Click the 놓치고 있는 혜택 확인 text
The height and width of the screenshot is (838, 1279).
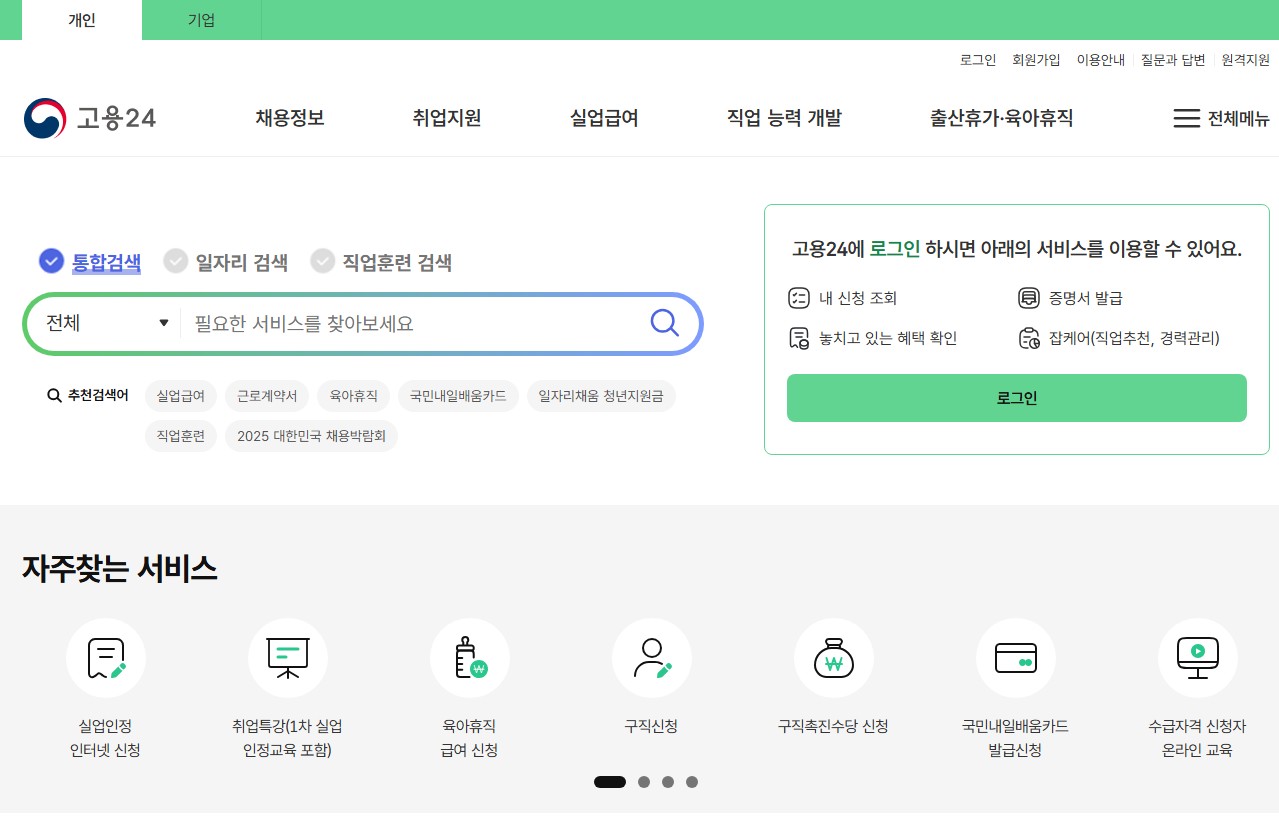888,338
